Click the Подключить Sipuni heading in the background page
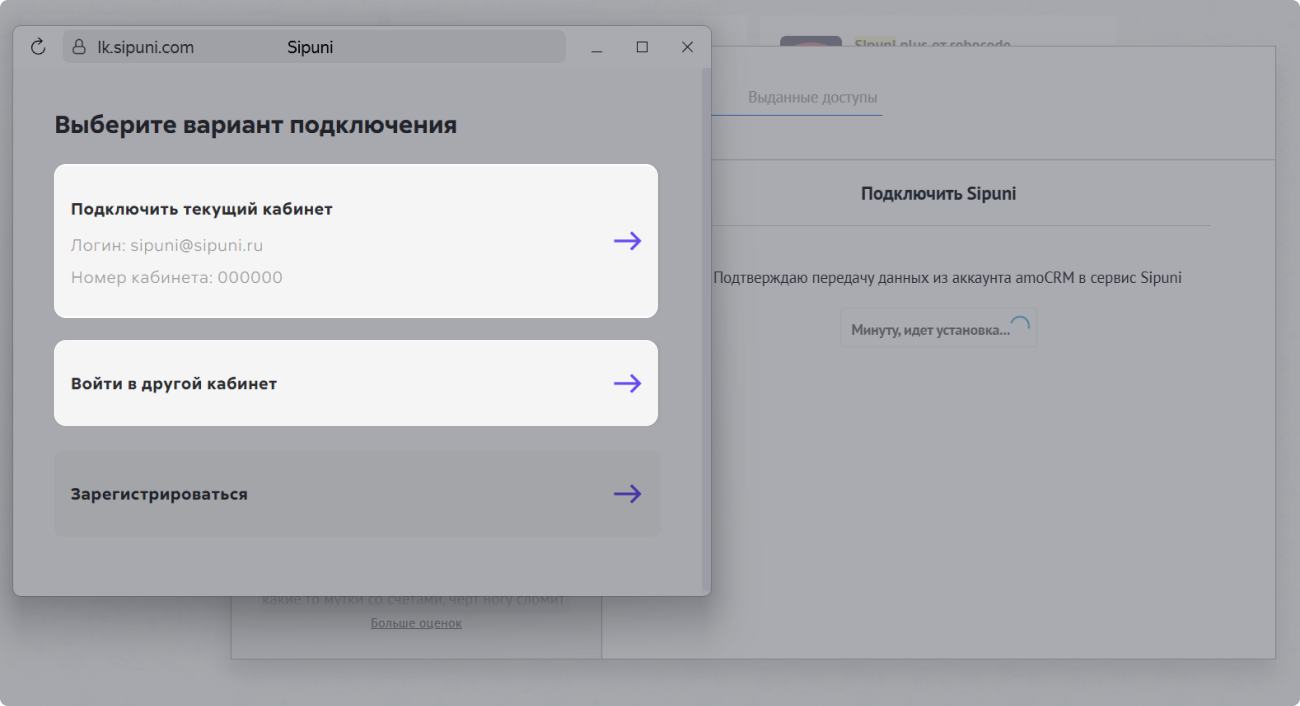 pos(938,193)
